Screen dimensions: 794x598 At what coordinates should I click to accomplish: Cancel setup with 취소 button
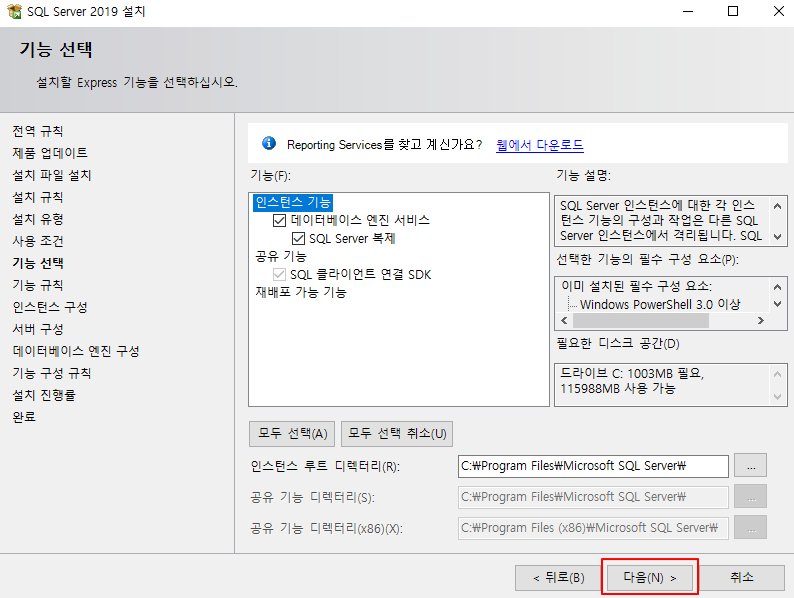pyautogui.click(x=742, y=578)
